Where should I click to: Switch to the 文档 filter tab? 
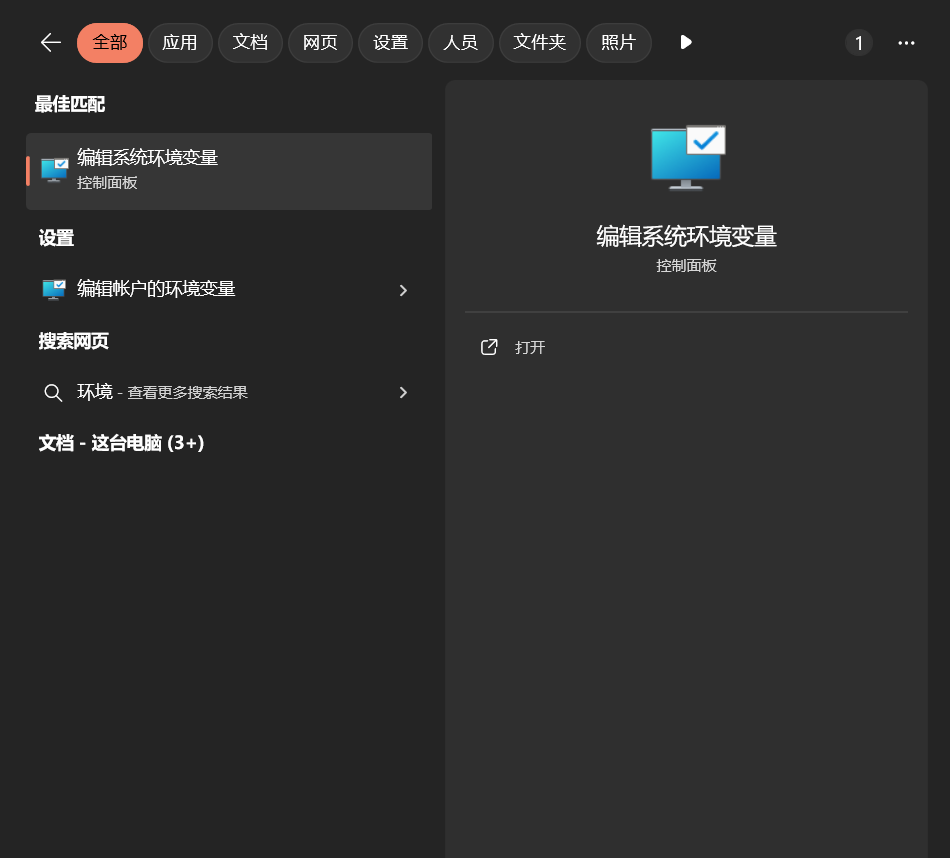[x=250, y=42]
